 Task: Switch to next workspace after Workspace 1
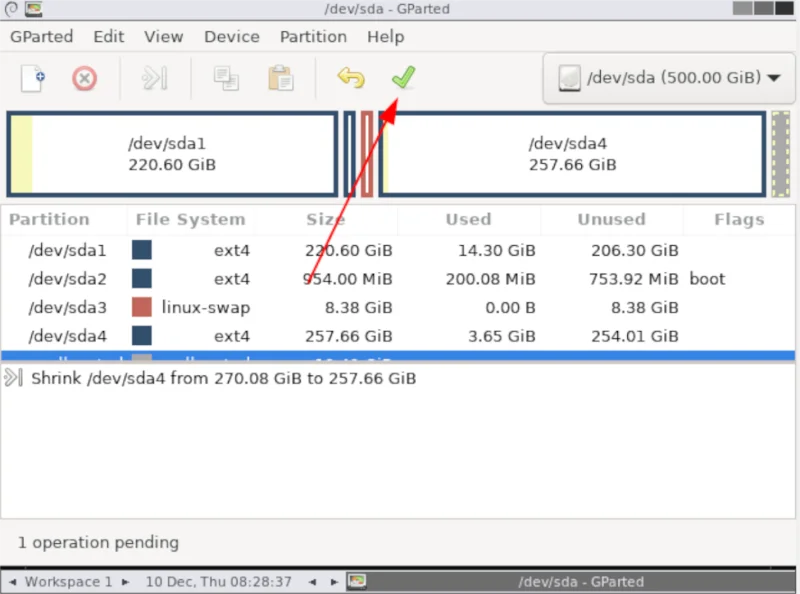click(x=126, y=582)
